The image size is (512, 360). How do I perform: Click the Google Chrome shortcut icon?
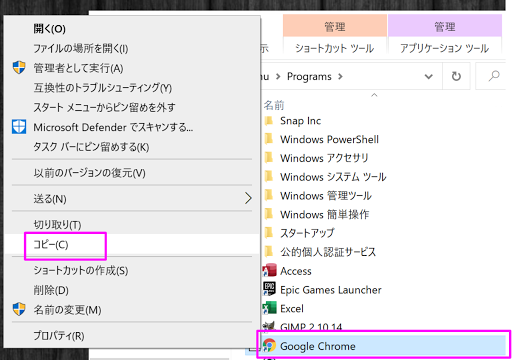(x=269, y=346)
